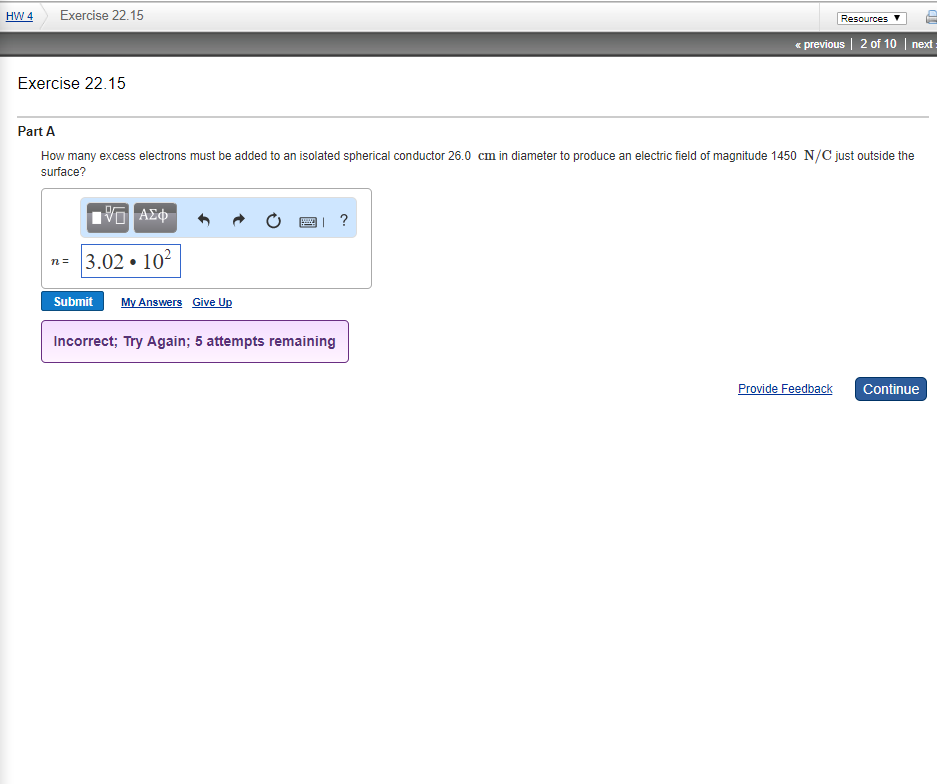Click the Resources dropdown arrow
Screen dimensions: 937x784
(x=898, y=17)
